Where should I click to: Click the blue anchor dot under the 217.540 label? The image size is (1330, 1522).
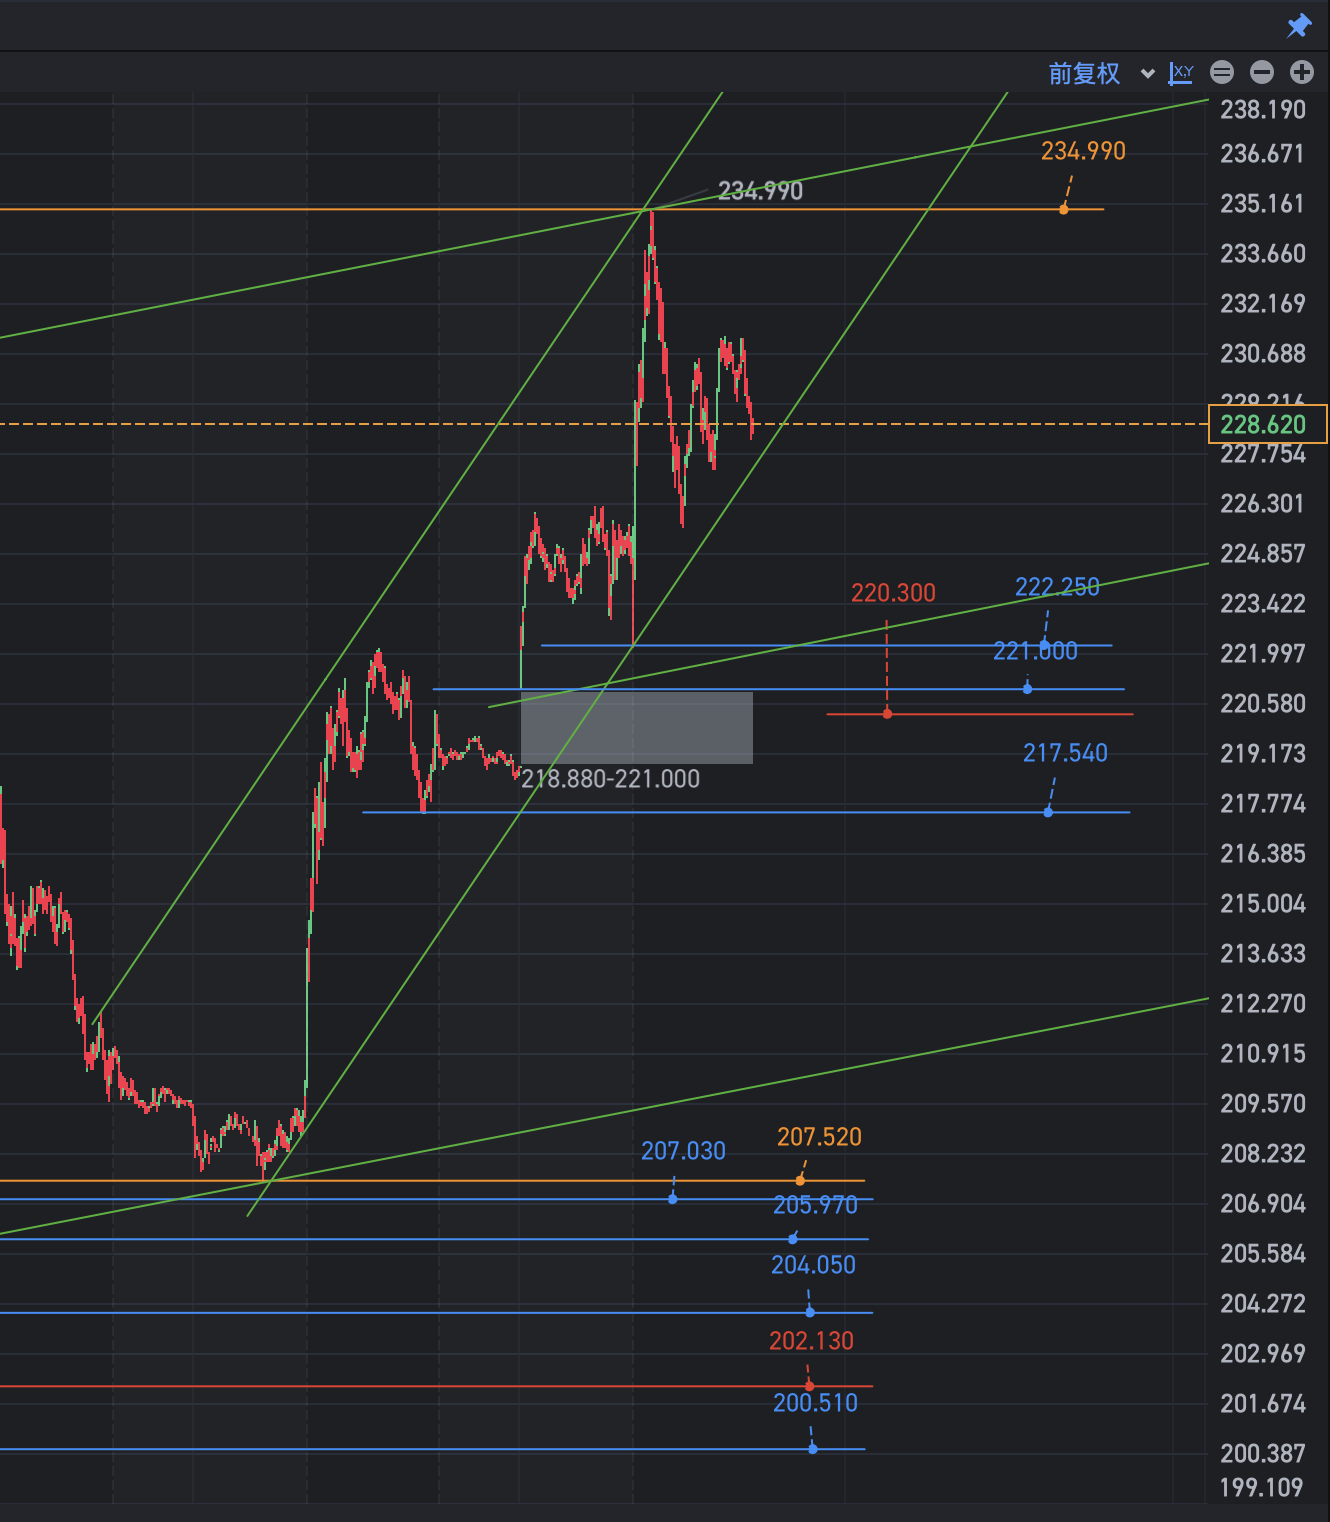pos(1048,812)
